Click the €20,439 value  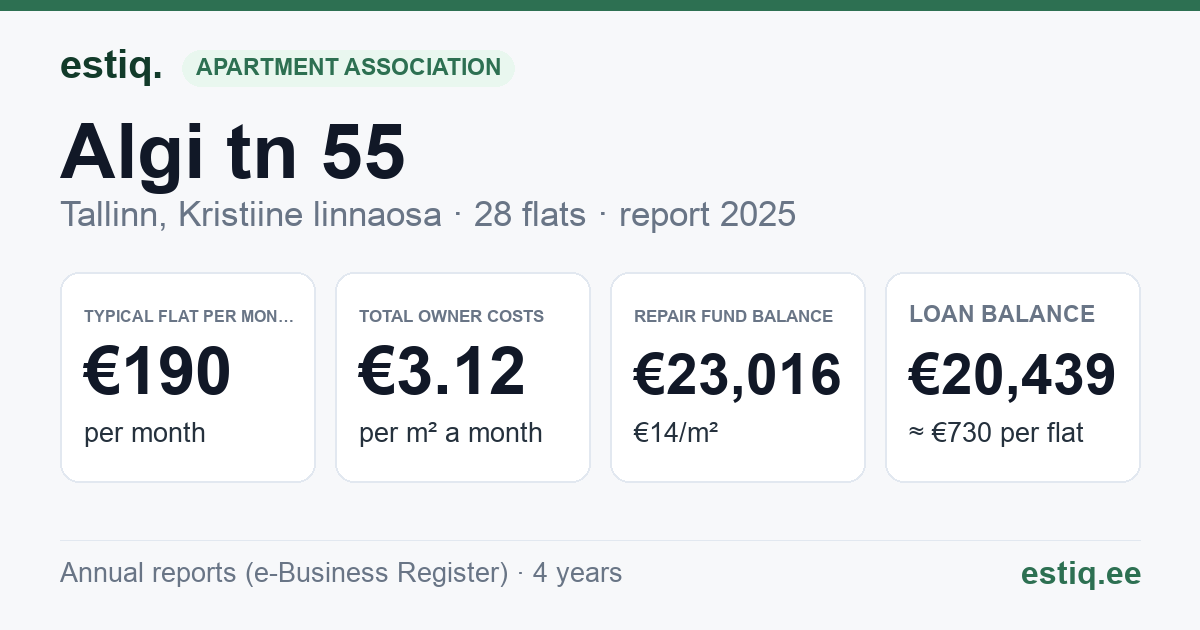coord(1012,375)
